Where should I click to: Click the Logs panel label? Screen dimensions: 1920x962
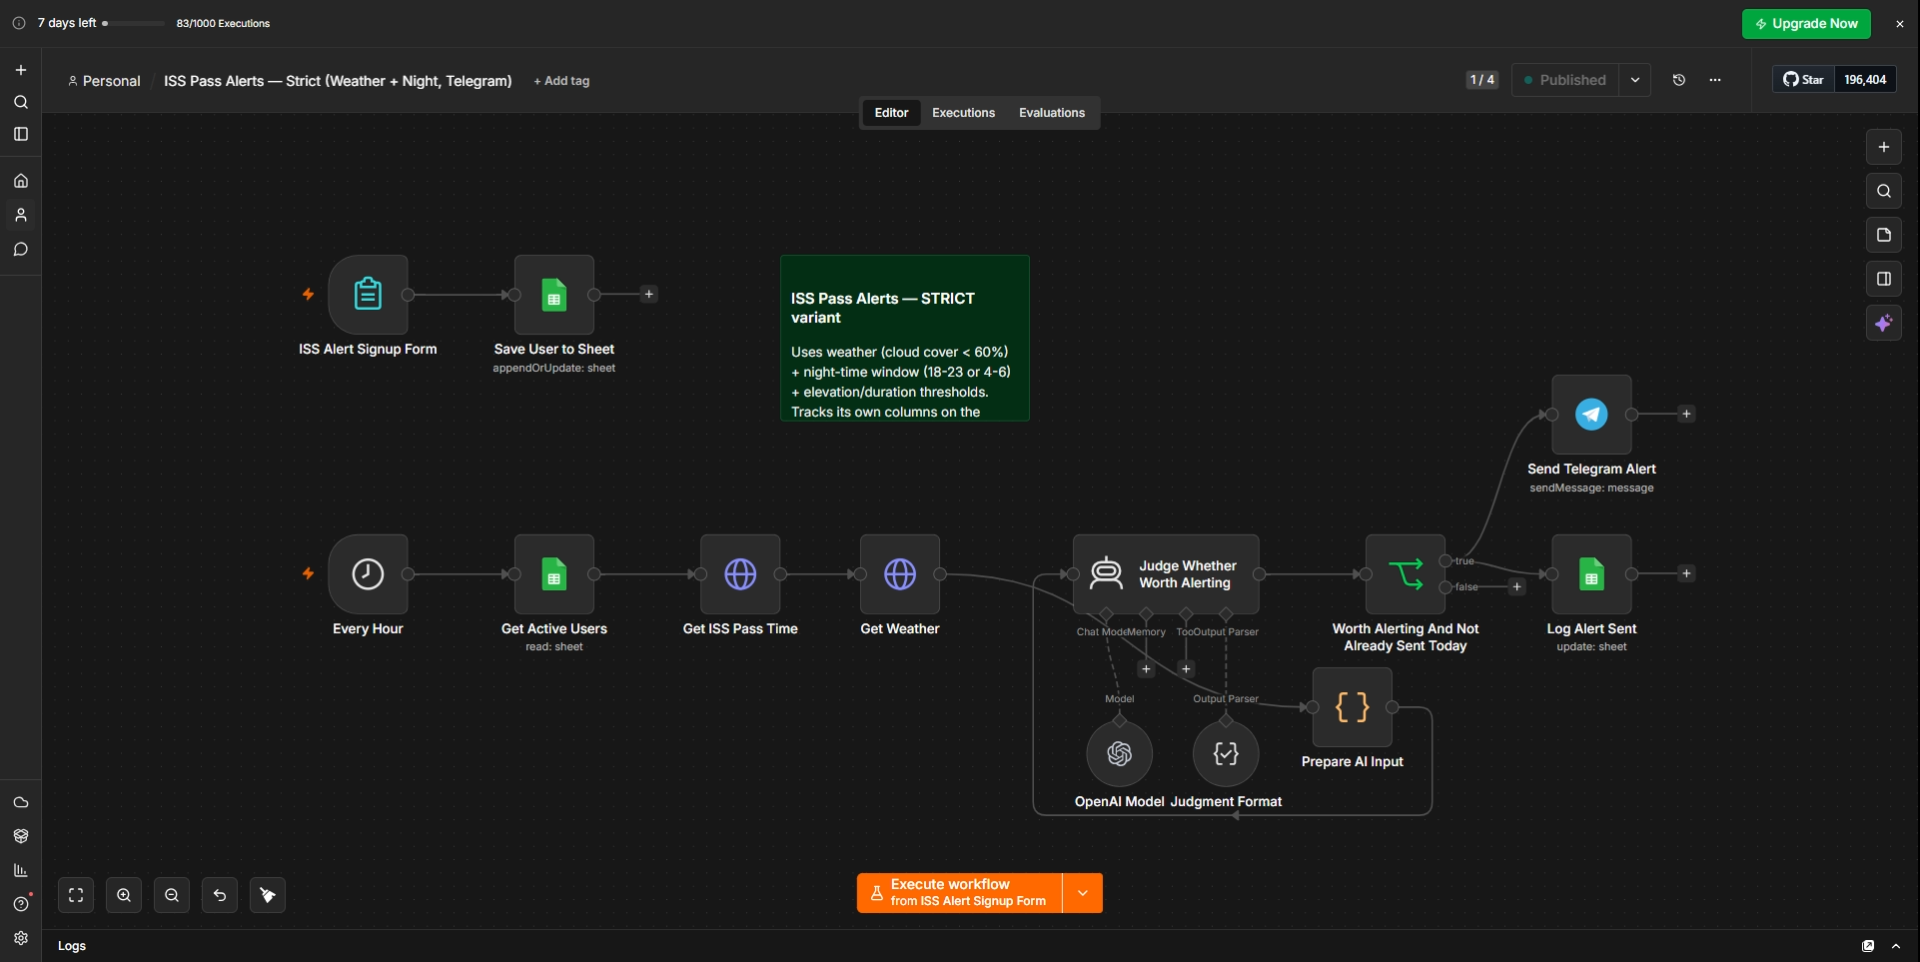click(72, 946)
